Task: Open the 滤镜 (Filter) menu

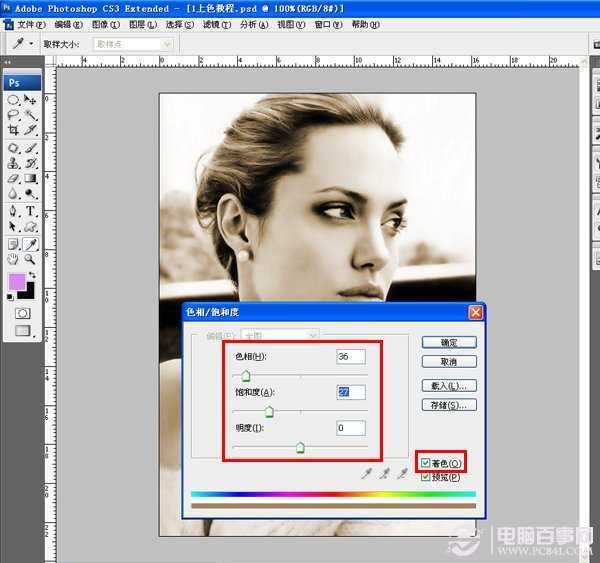Action: 212,24
